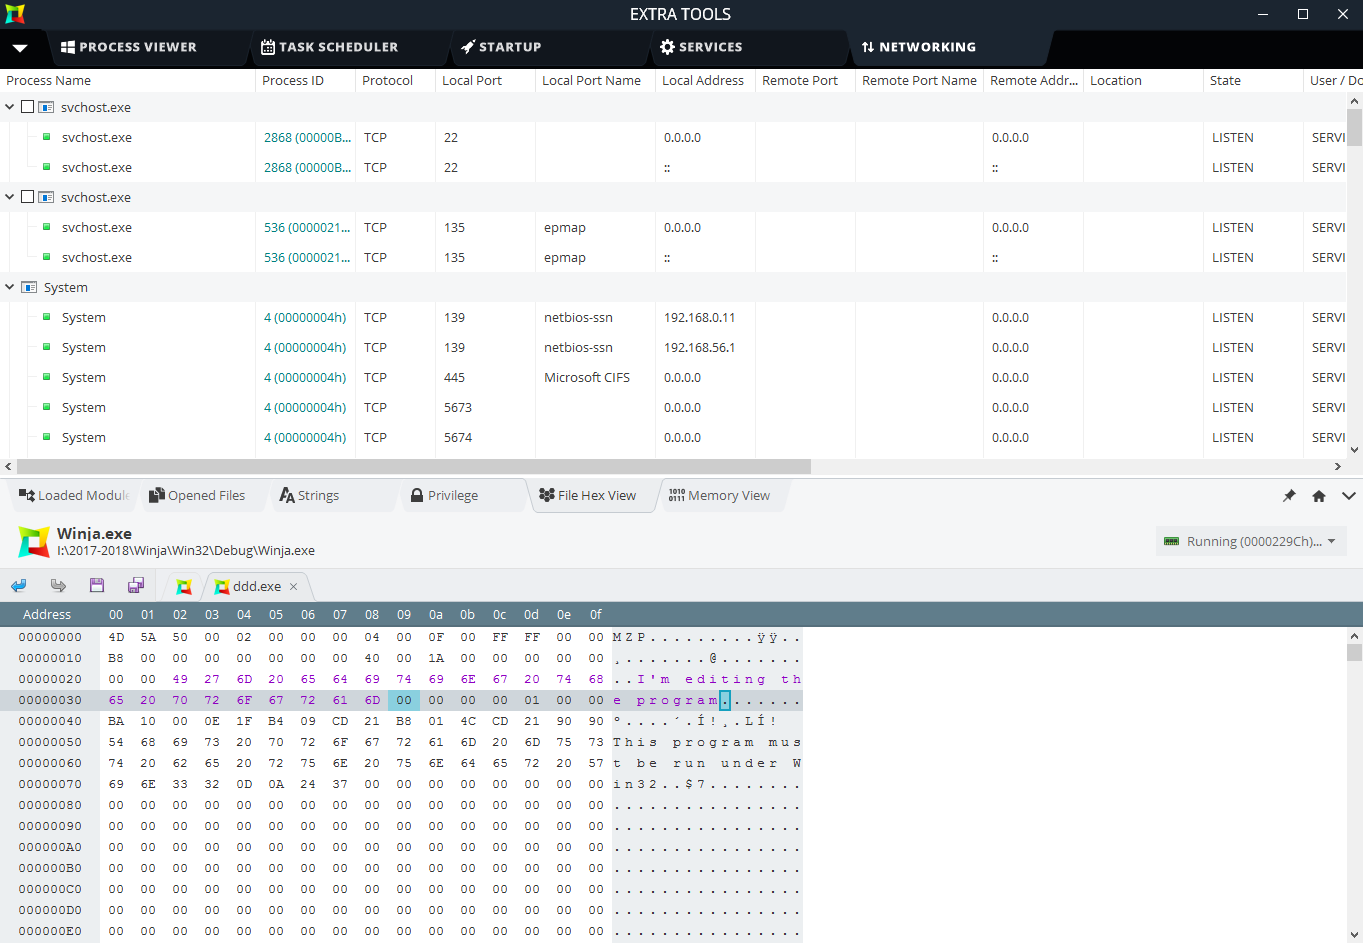Click the network list horizontal scrollbar

click(x=414, y=467)
